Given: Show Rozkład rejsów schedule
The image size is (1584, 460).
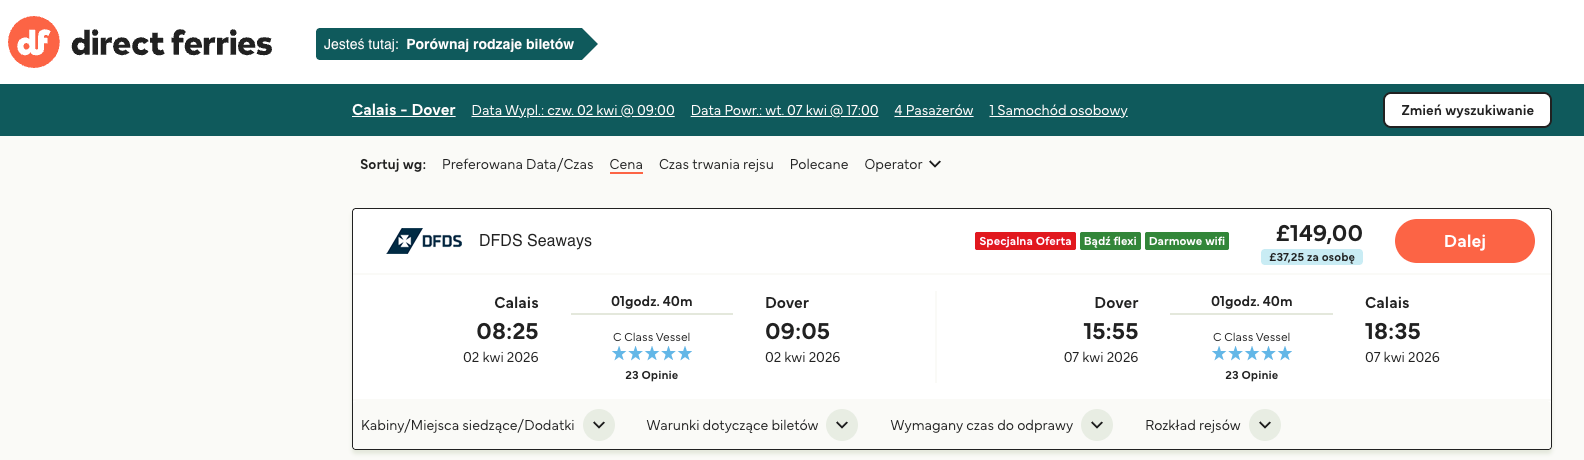Looking at the screenshot, I should point(1264,425).
